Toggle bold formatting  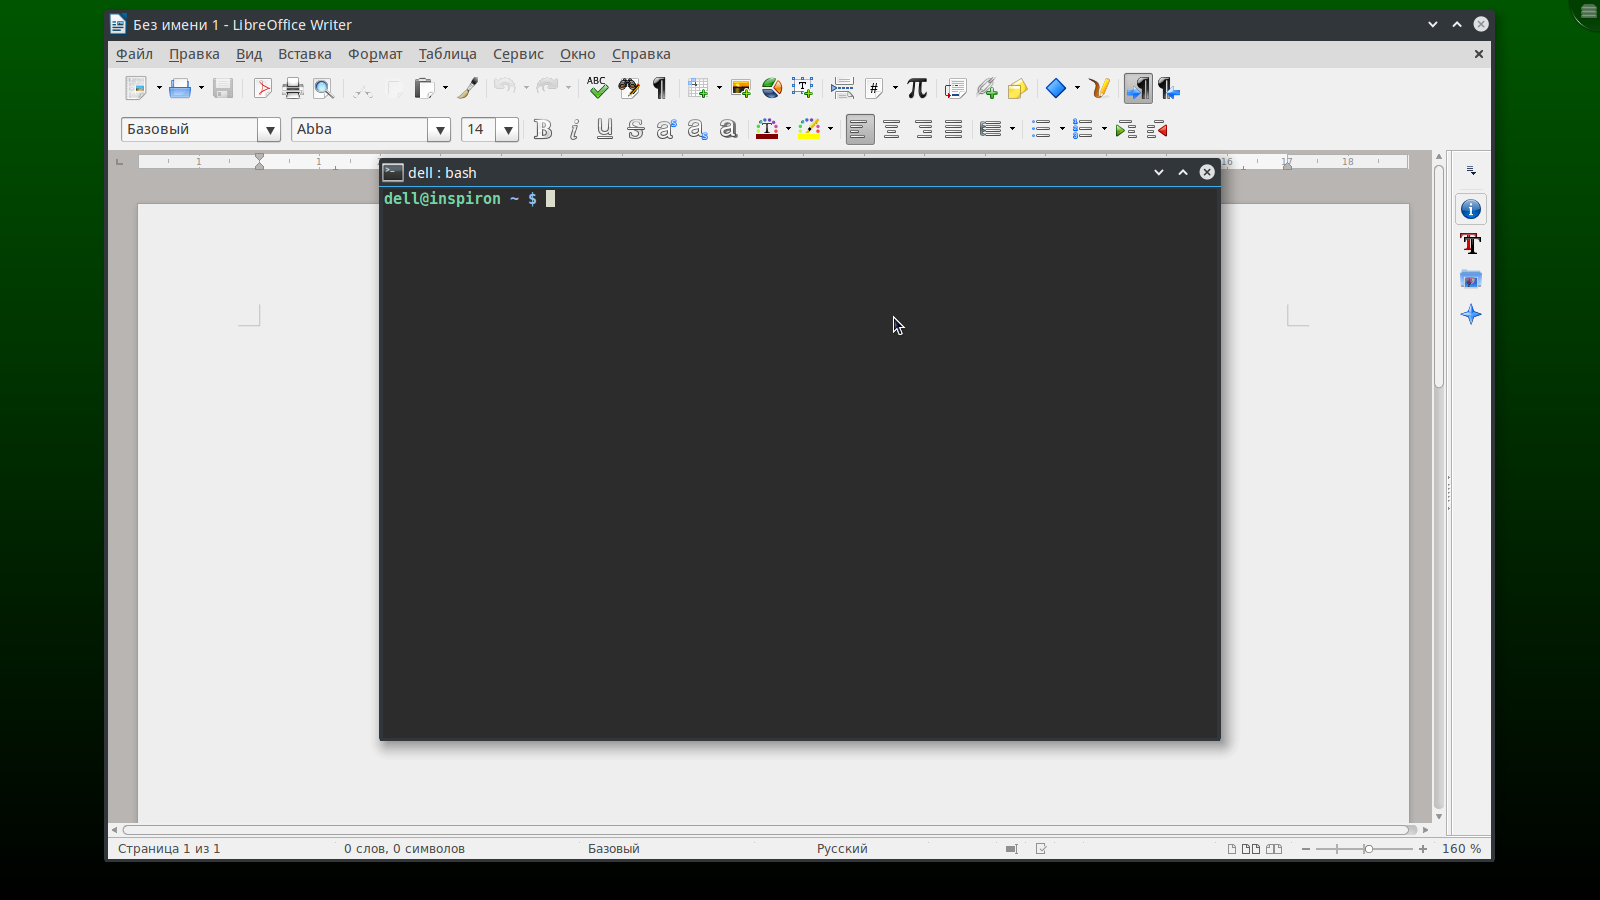pos(543,130)
